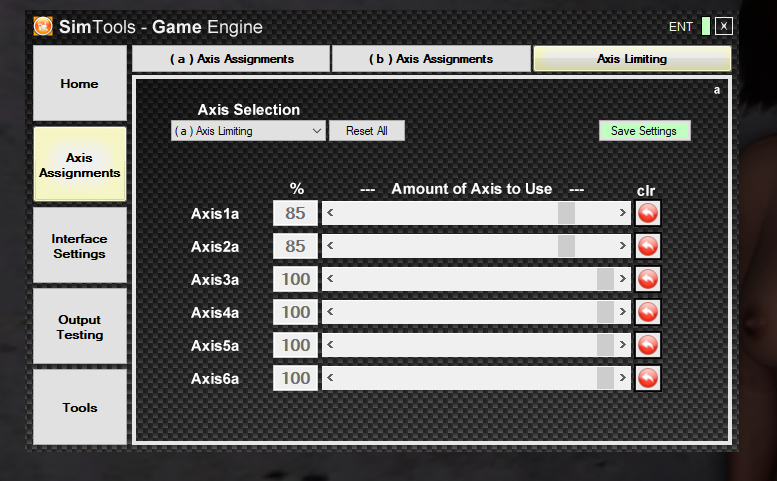This screenshot has height=481, width=777.
Task: Open Interface Settings section
Action: 80,246
